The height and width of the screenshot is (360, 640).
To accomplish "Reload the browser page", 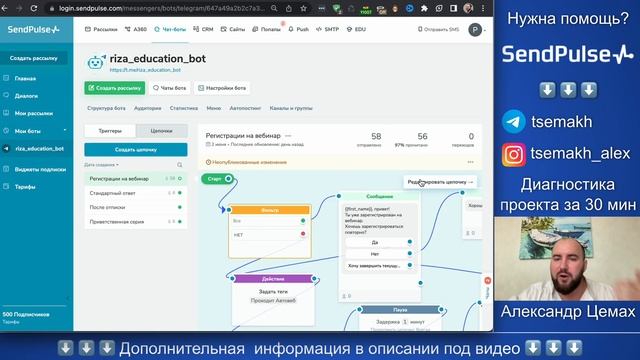I will click(x=34, y=8).
